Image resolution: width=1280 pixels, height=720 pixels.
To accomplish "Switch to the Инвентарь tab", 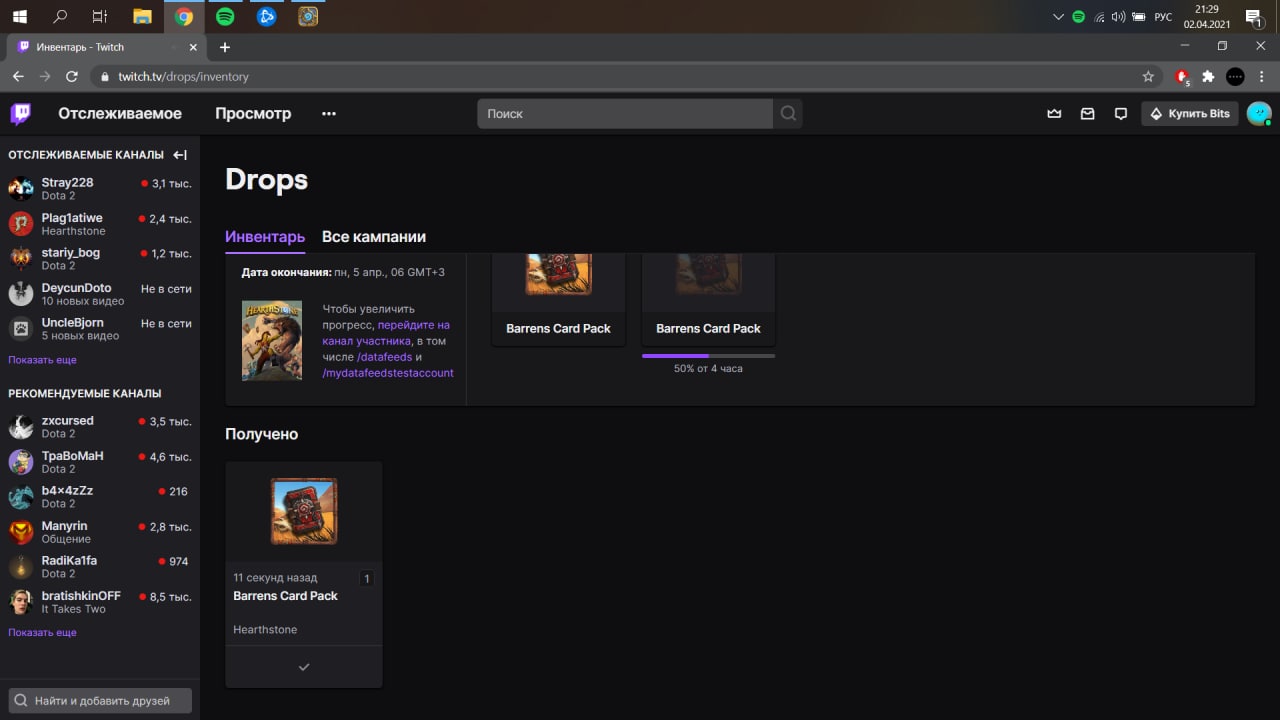I will pyautogui.click(x=265, y=237).
